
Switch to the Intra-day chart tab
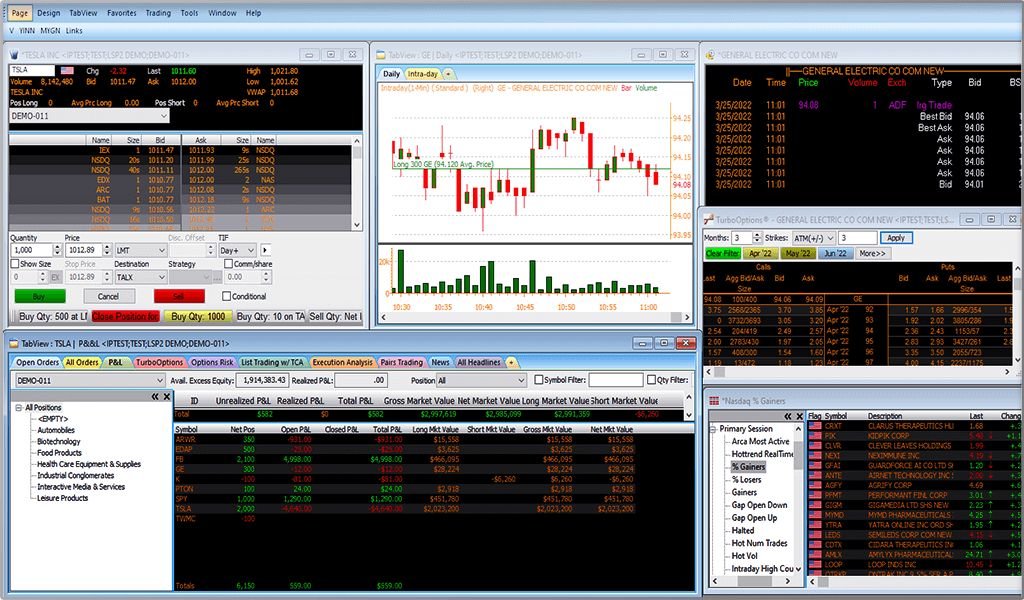coord(423,74)
